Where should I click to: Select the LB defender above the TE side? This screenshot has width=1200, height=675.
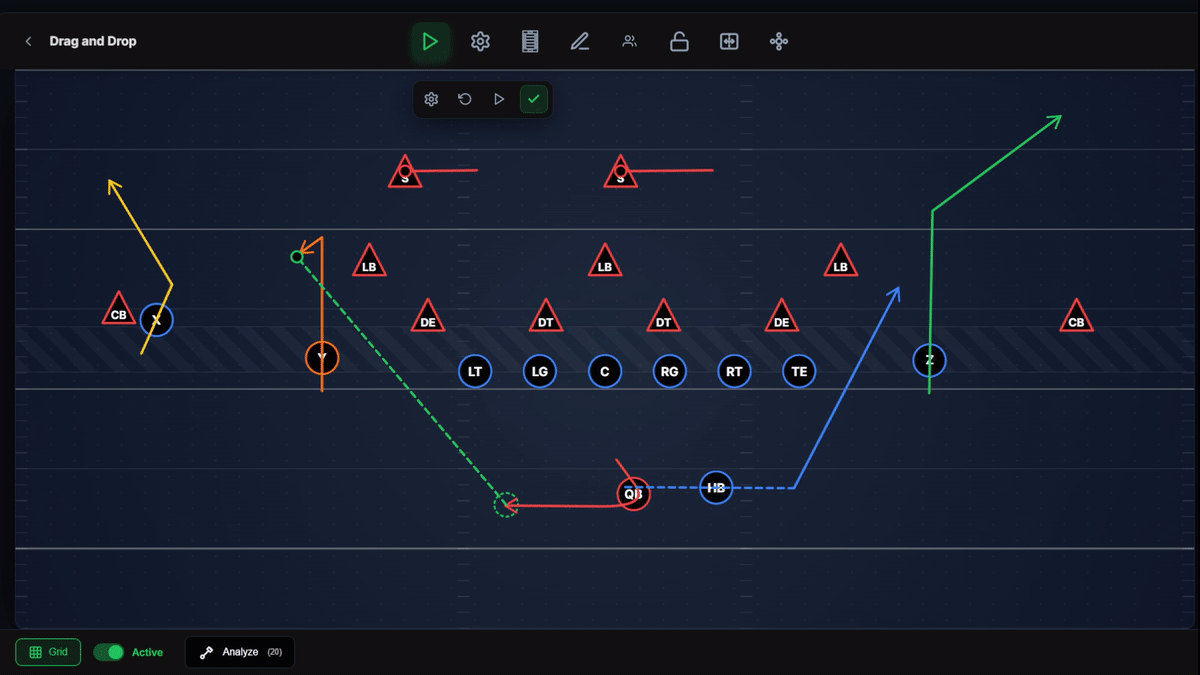click(x=840, y=263)
